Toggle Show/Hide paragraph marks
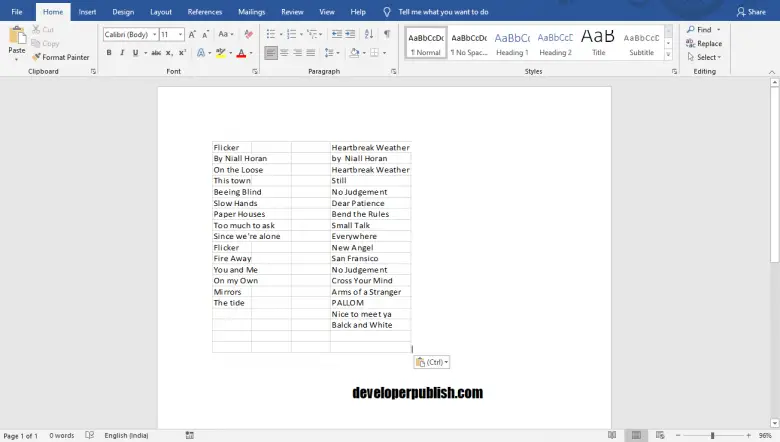Viewport: 780px width, 442px height. [x=387, y=34]
